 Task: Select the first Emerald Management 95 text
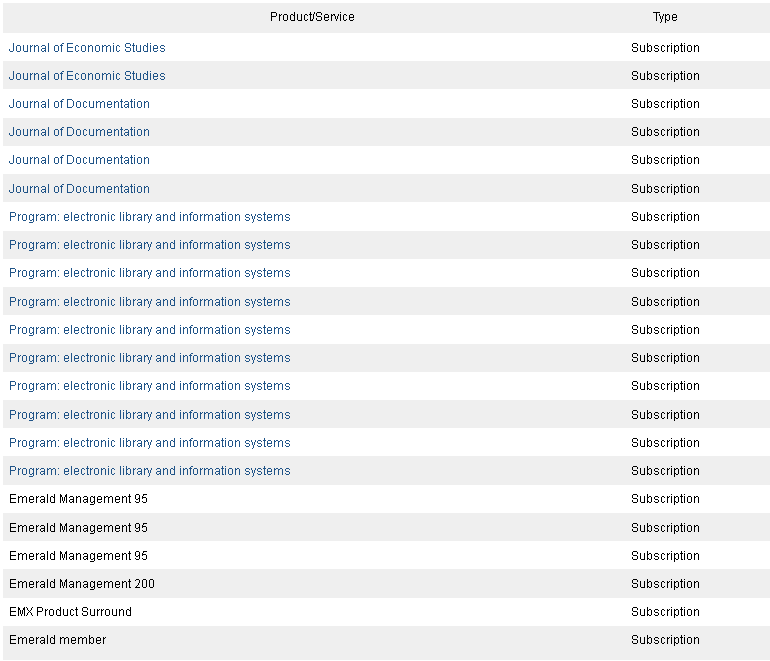[78, 498]
